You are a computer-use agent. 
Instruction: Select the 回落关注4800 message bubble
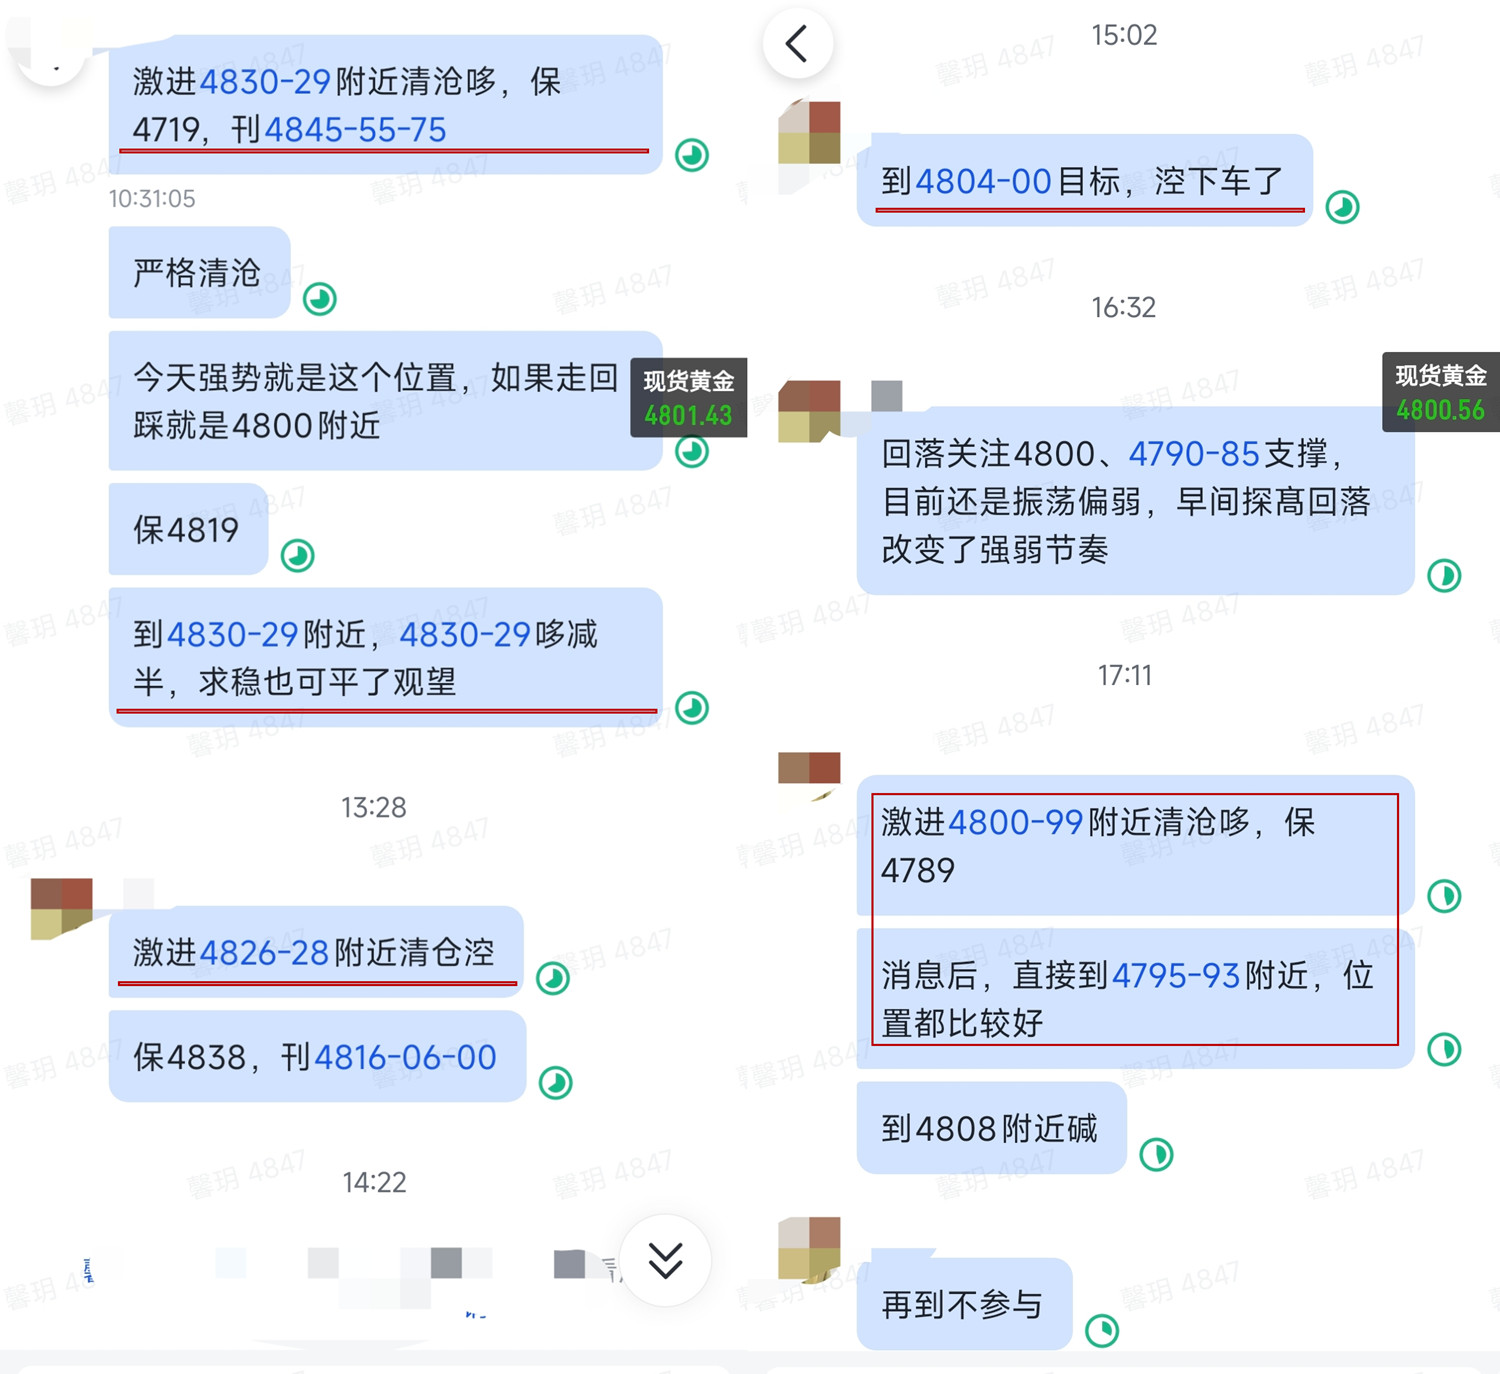tap(1135, 501)
